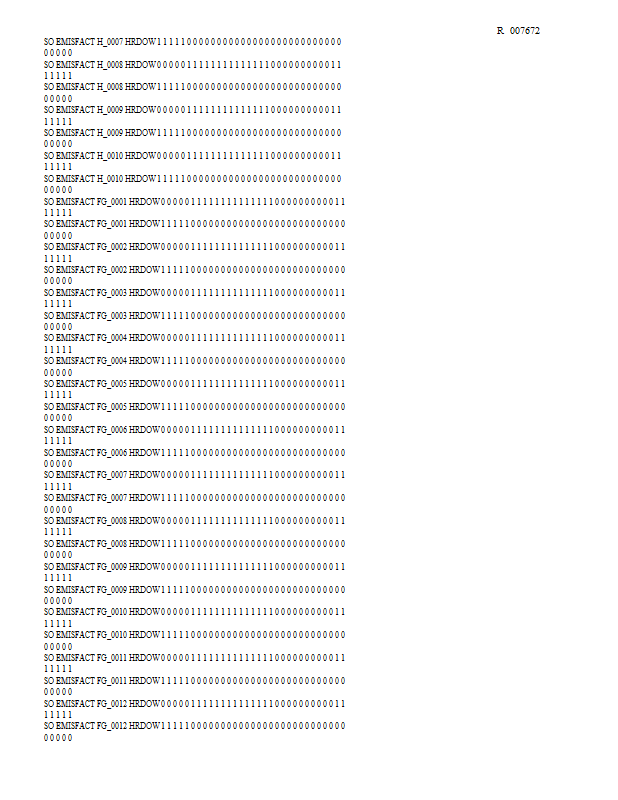This screenshot has height=800, width=618.
Task: Select the H_0007 HRDOW line beginning 11111
Action: (193, 47)
